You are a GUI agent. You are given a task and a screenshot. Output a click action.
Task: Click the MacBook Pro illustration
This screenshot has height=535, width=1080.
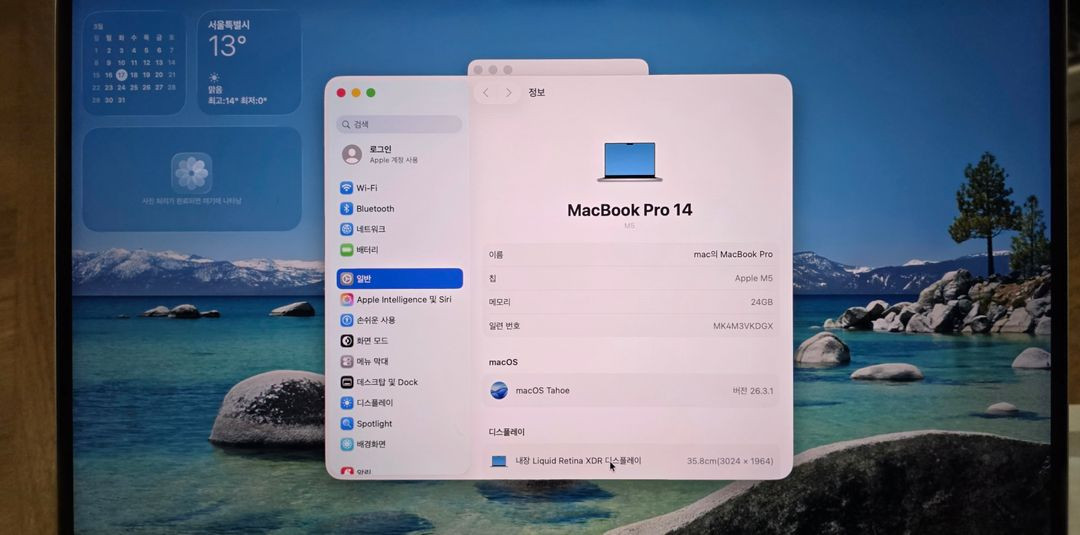tap(630, 162)
